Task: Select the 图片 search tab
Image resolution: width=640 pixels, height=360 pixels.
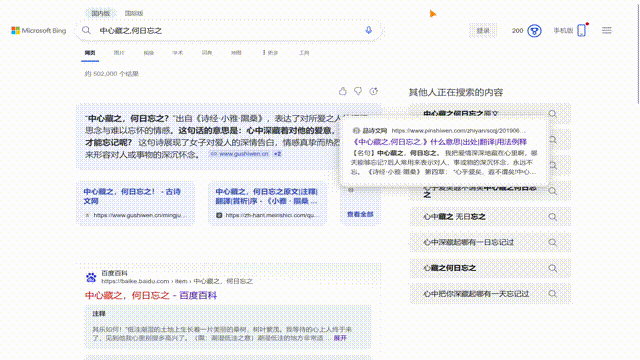Action: point(119,53)
